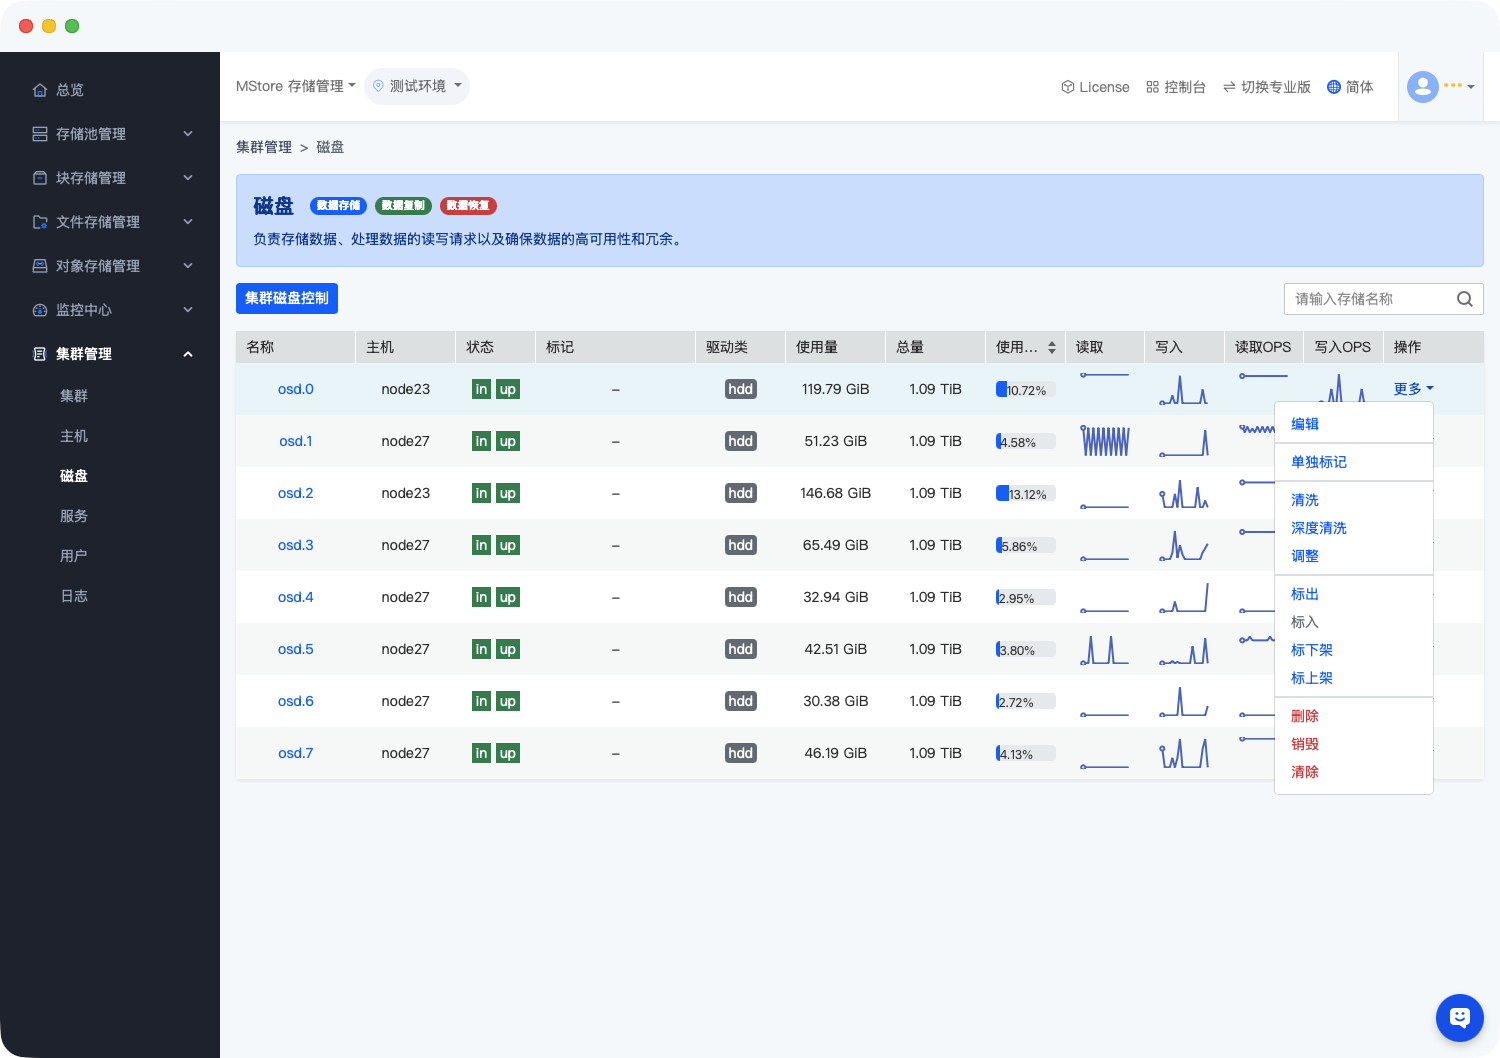Open the MStore 存储管理 dropdown
1500x1058 pixels.
point(295,86)
